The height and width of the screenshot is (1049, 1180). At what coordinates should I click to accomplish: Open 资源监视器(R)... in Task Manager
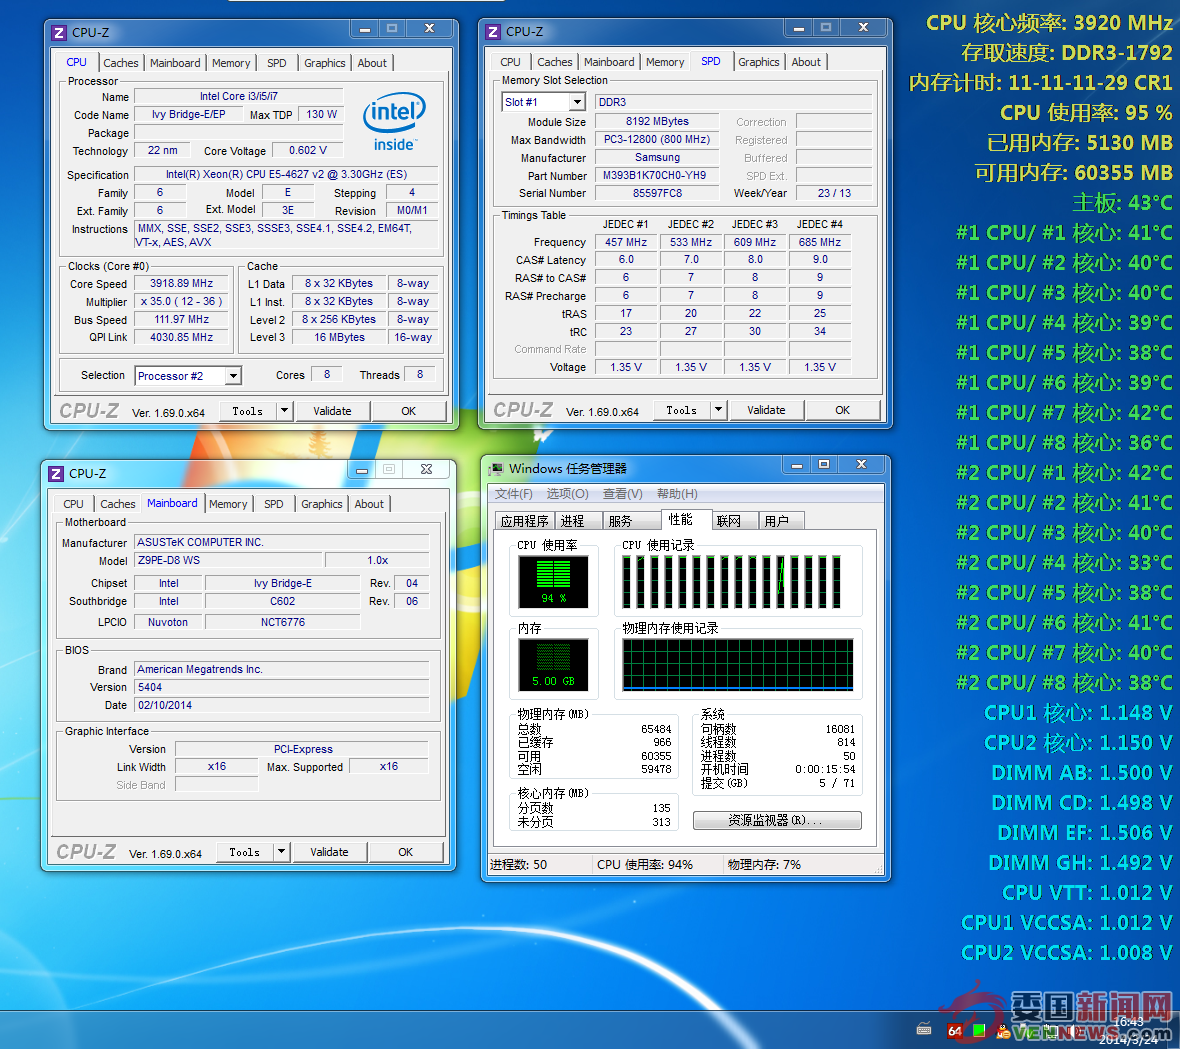pos(777,820)
